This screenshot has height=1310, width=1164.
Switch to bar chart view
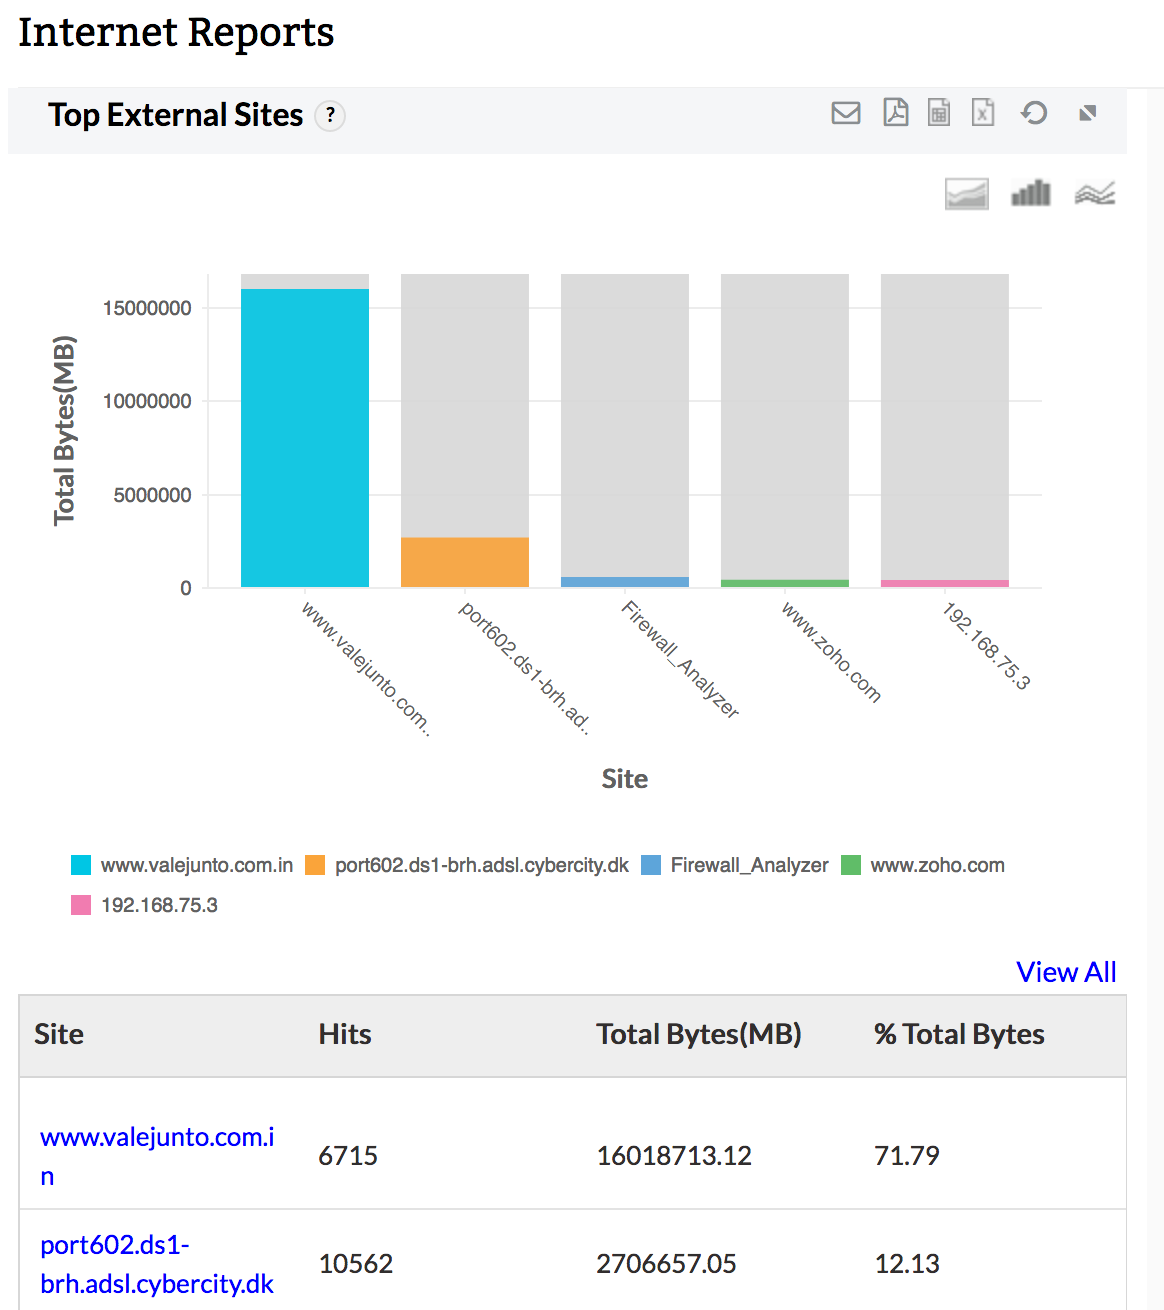pyautogui.click(x=1030, y=193)
